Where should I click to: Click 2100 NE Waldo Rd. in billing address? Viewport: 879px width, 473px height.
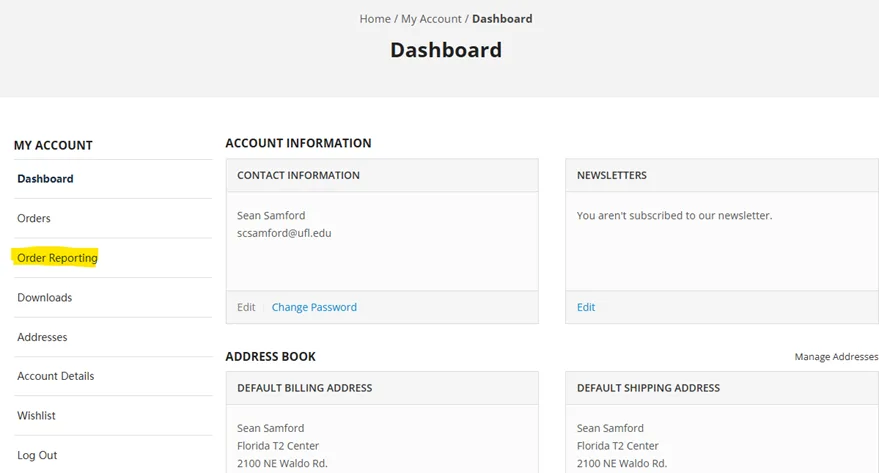tap(282, 463)
